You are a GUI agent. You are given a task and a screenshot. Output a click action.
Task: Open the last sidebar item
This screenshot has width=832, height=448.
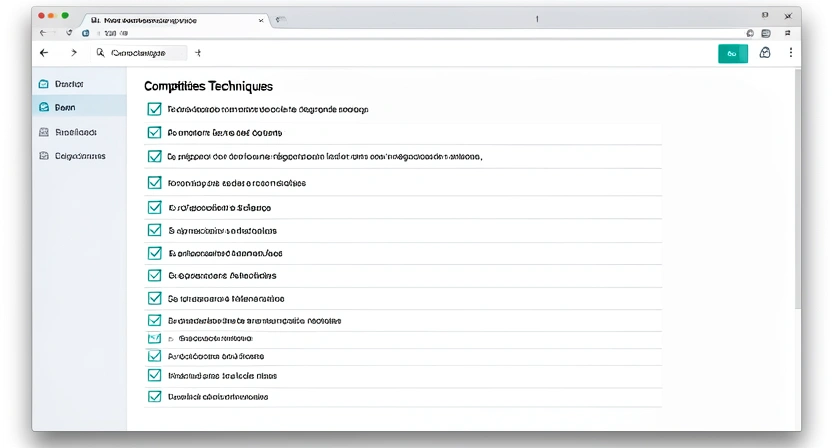point(79,156)
